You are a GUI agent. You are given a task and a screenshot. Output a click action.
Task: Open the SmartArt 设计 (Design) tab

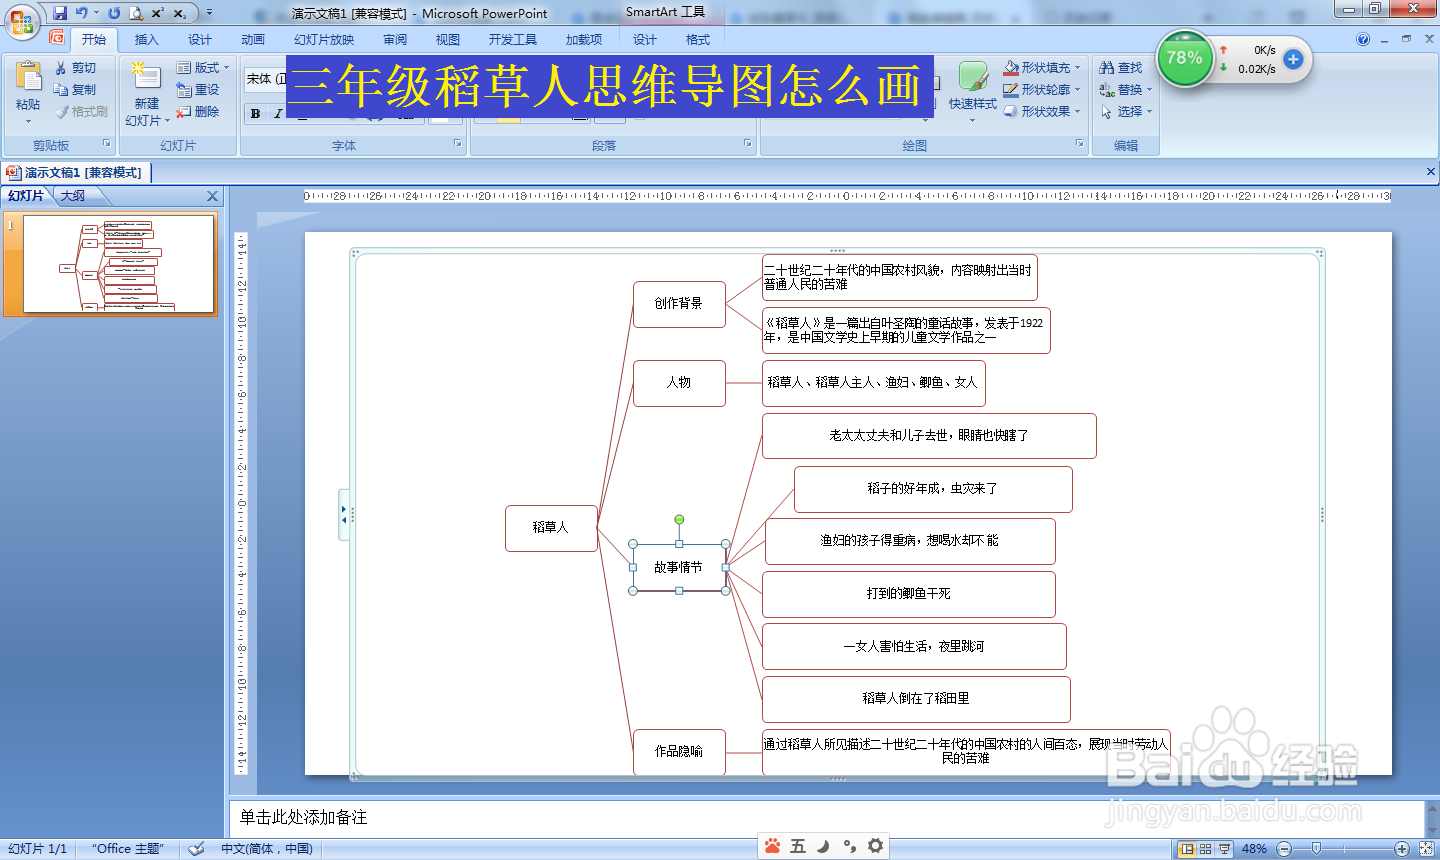[x=644, y=39]
